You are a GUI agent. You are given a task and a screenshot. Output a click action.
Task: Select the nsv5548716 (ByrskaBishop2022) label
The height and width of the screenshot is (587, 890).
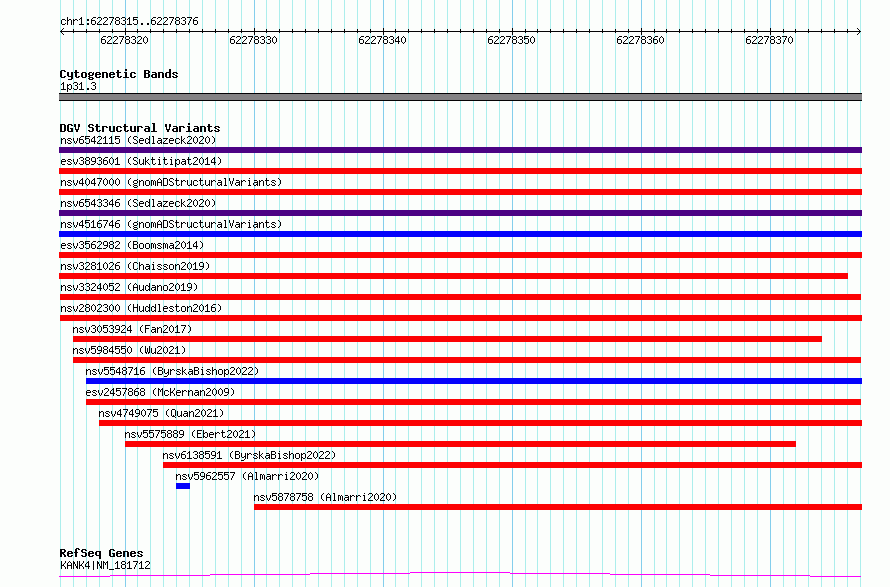coord(172,371)
